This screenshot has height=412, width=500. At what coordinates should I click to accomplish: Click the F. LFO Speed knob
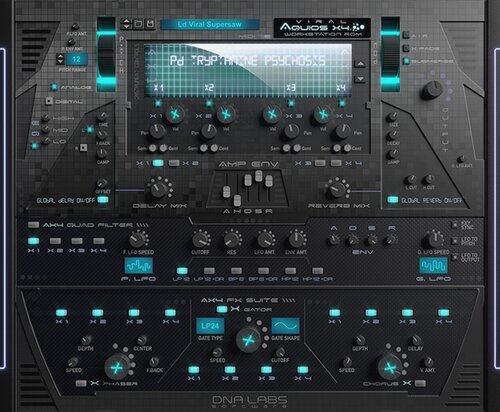coord(137,239)
